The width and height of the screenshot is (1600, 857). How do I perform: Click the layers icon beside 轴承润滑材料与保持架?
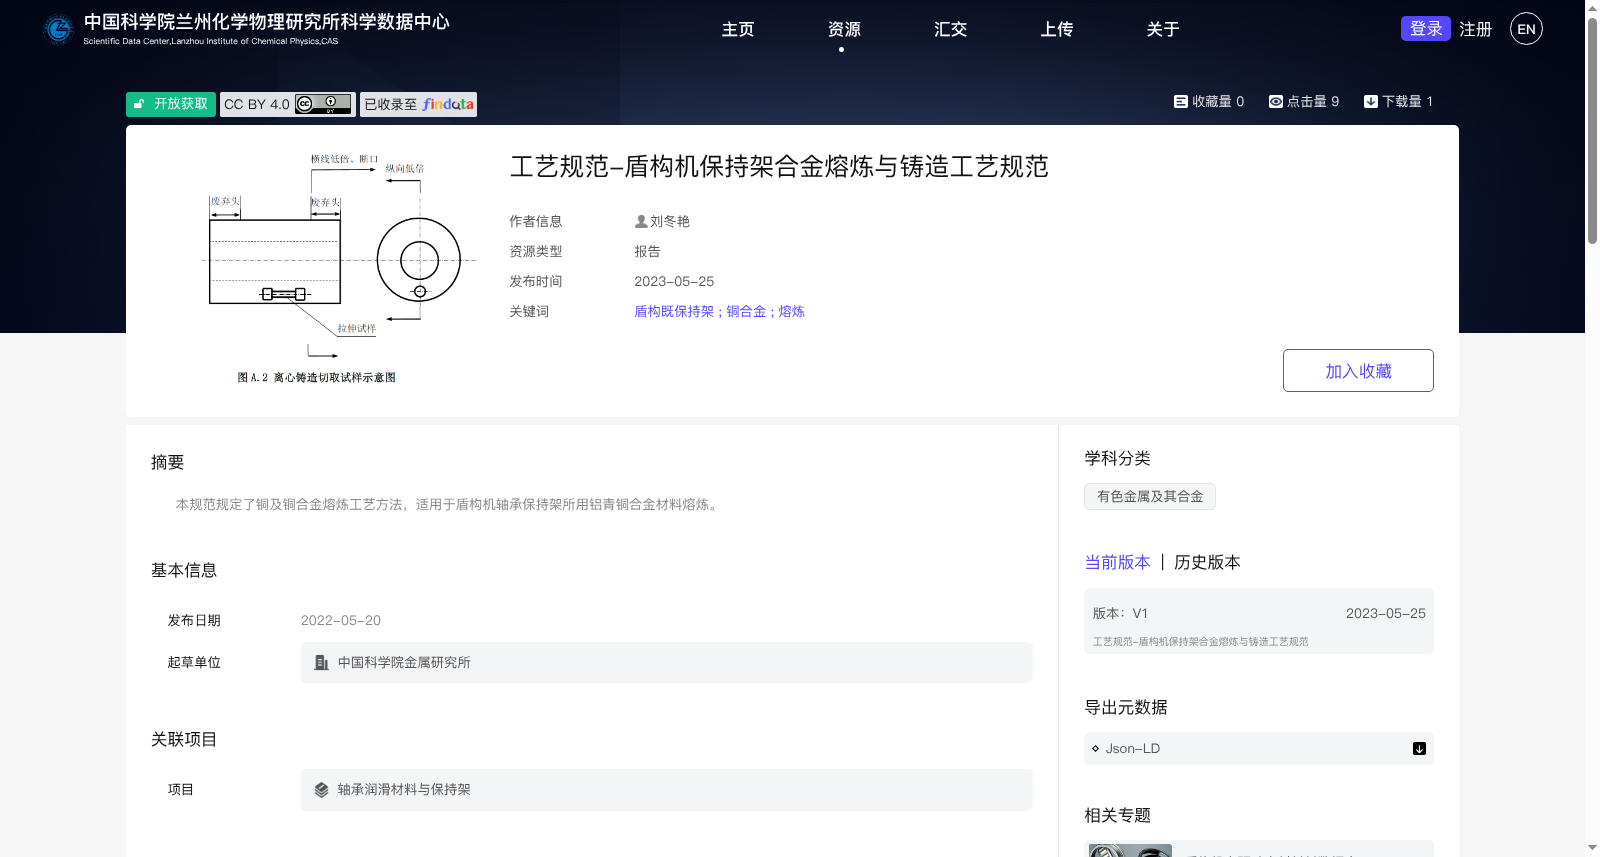[x=321, y=790]
